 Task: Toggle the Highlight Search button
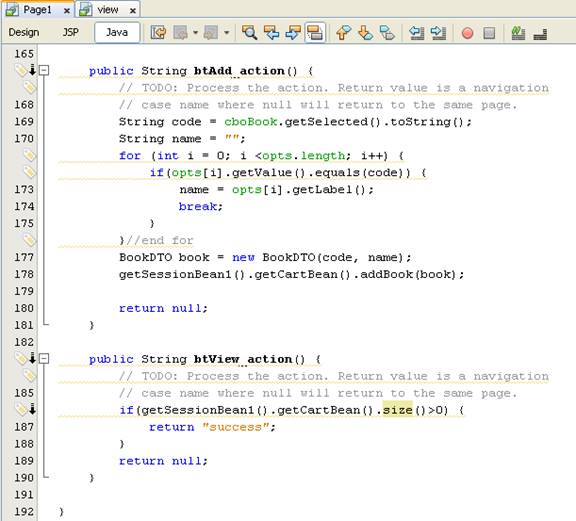tap(315, 33)
